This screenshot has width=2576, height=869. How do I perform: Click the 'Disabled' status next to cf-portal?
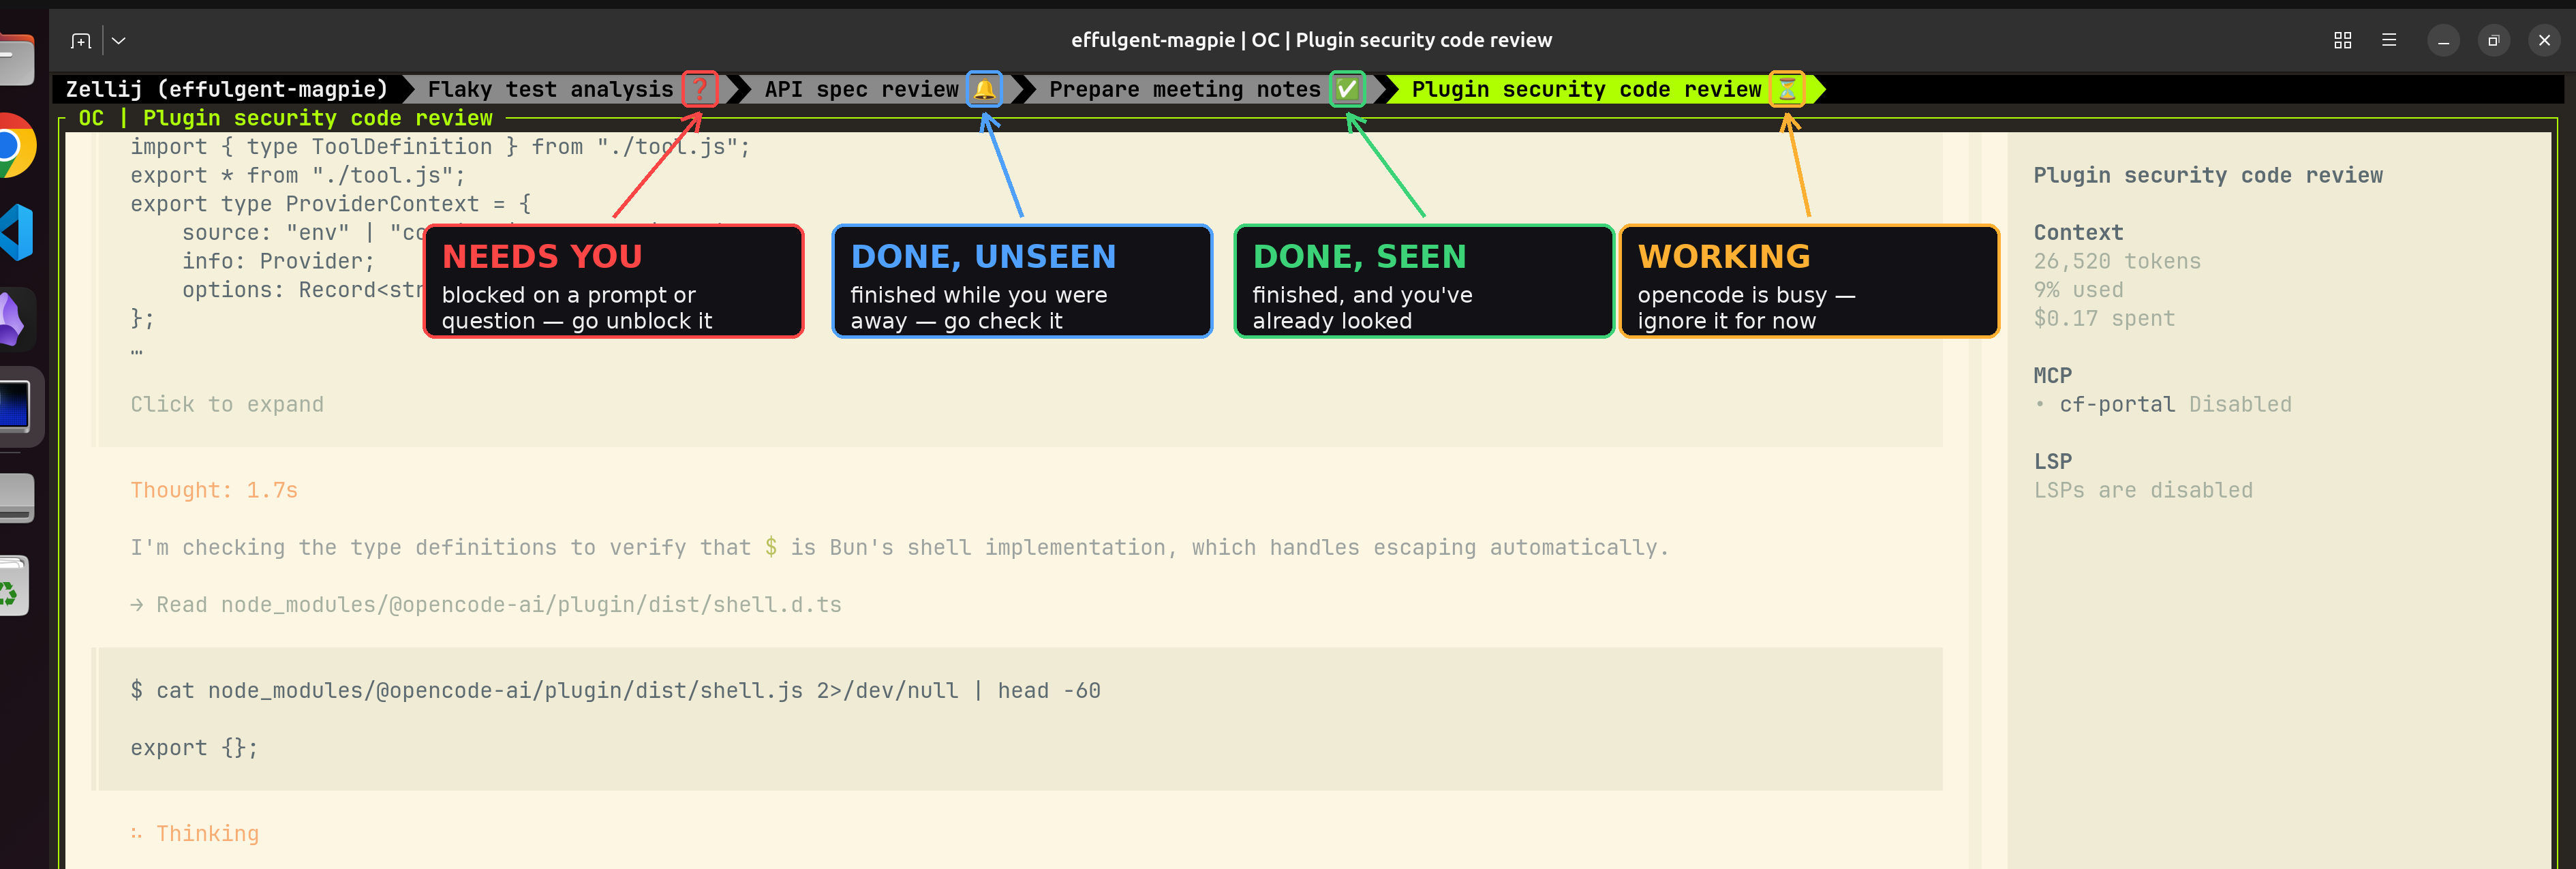(2240, 404)
